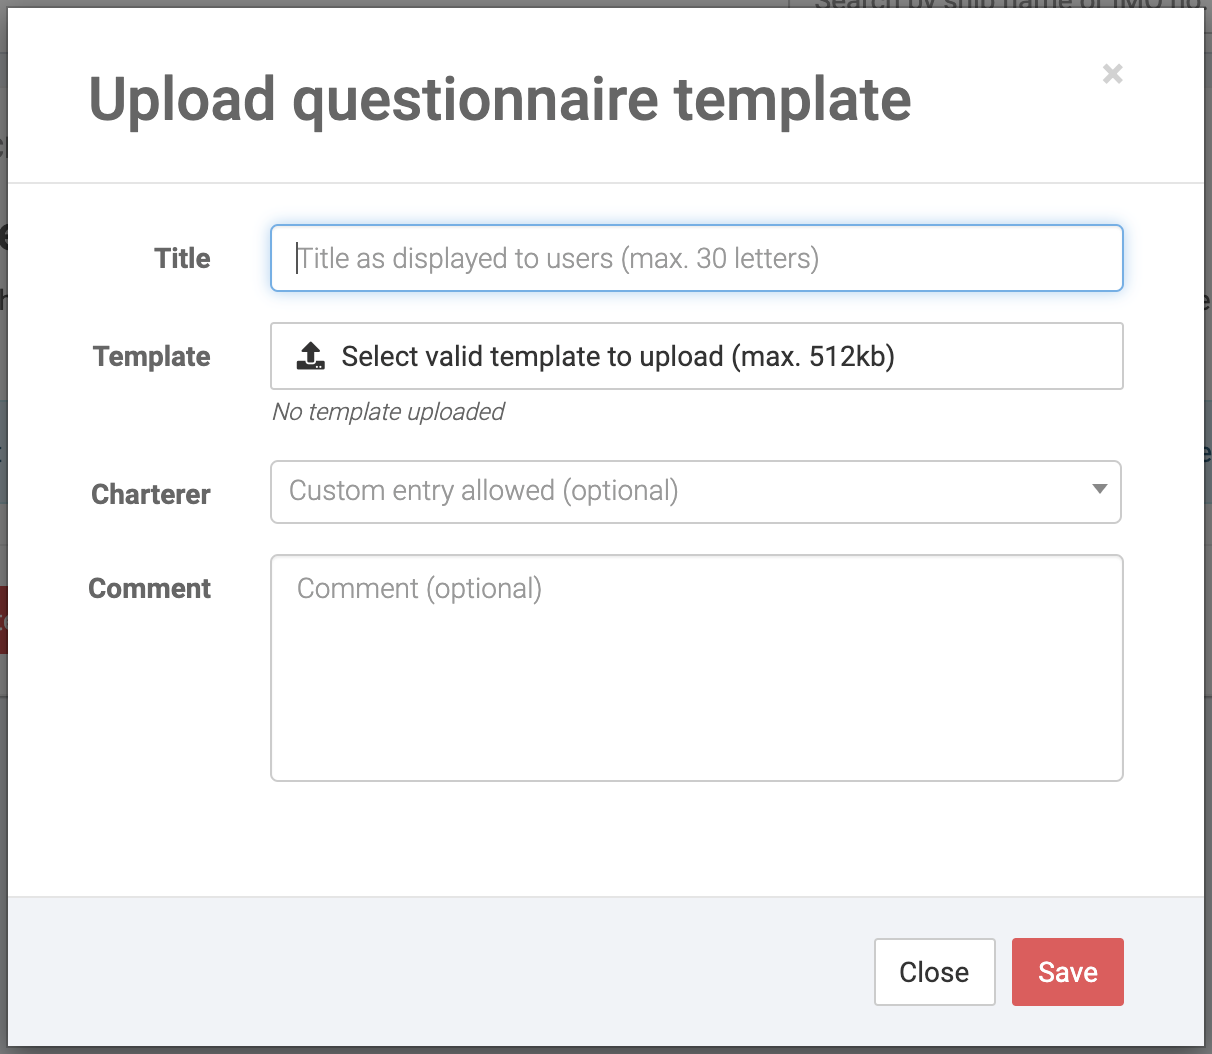Screen dimensions: 1212x1054
Task: Click the Title field label
Action: [182, 258]
